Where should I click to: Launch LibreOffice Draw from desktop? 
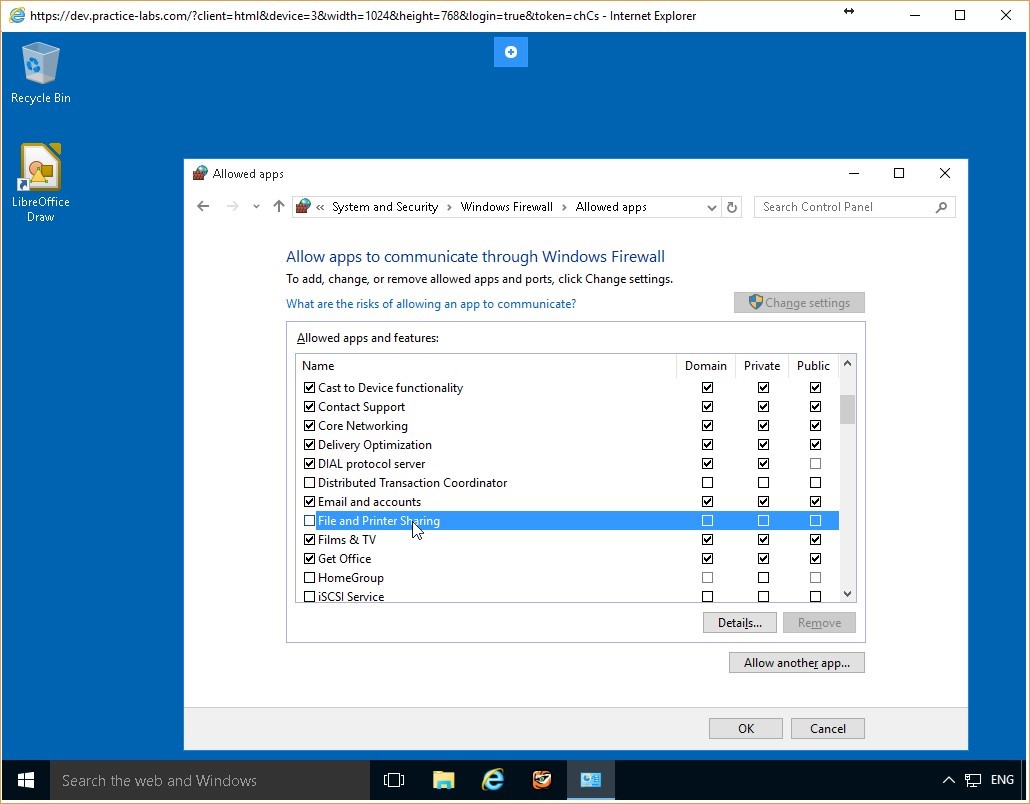click(x=40, y=168)
